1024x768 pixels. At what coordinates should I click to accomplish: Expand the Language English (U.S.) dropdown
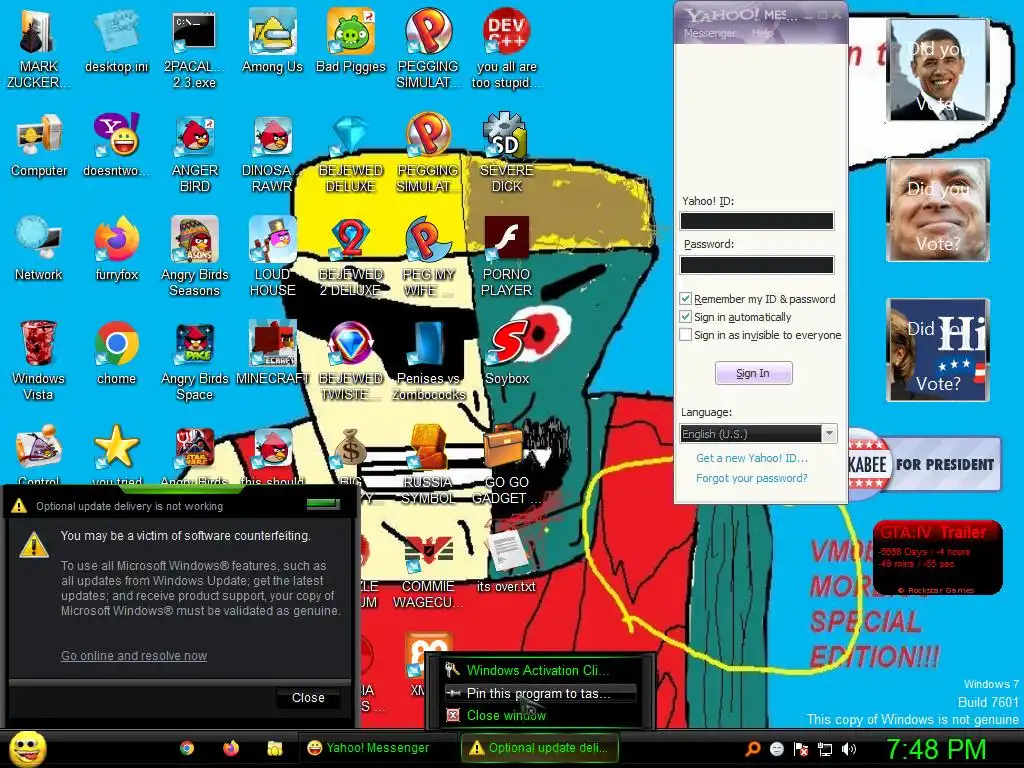829,434
